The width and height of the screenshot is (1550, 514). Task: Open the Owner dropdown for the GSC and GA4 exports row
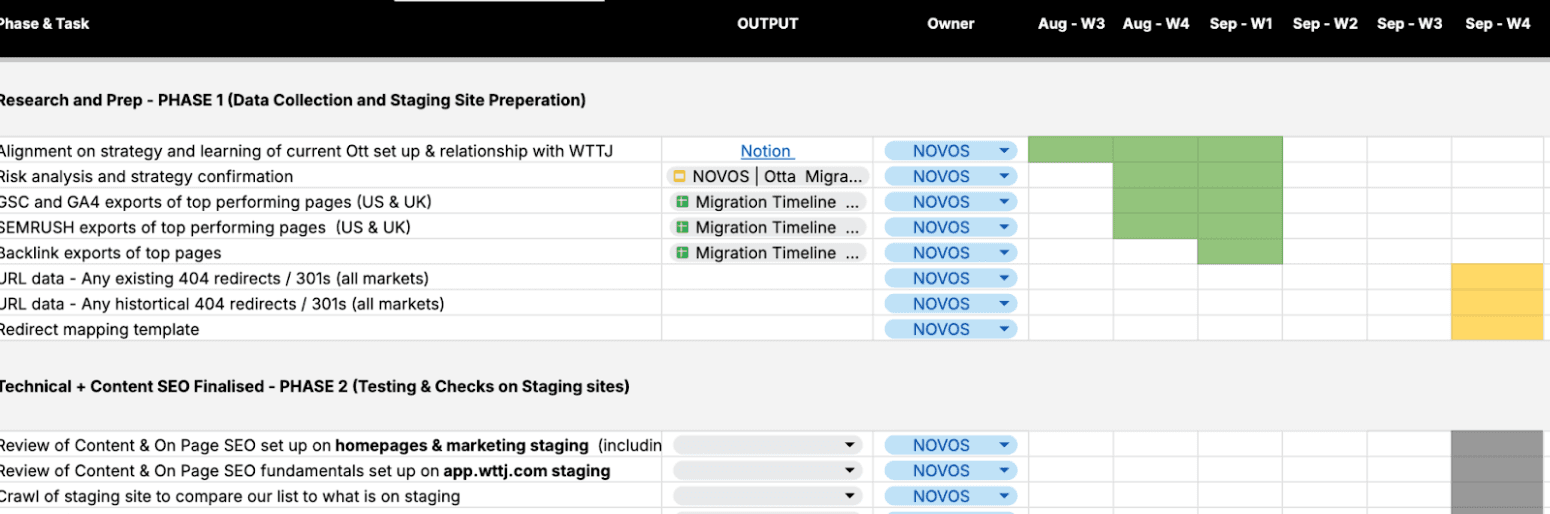click(950, 202)
